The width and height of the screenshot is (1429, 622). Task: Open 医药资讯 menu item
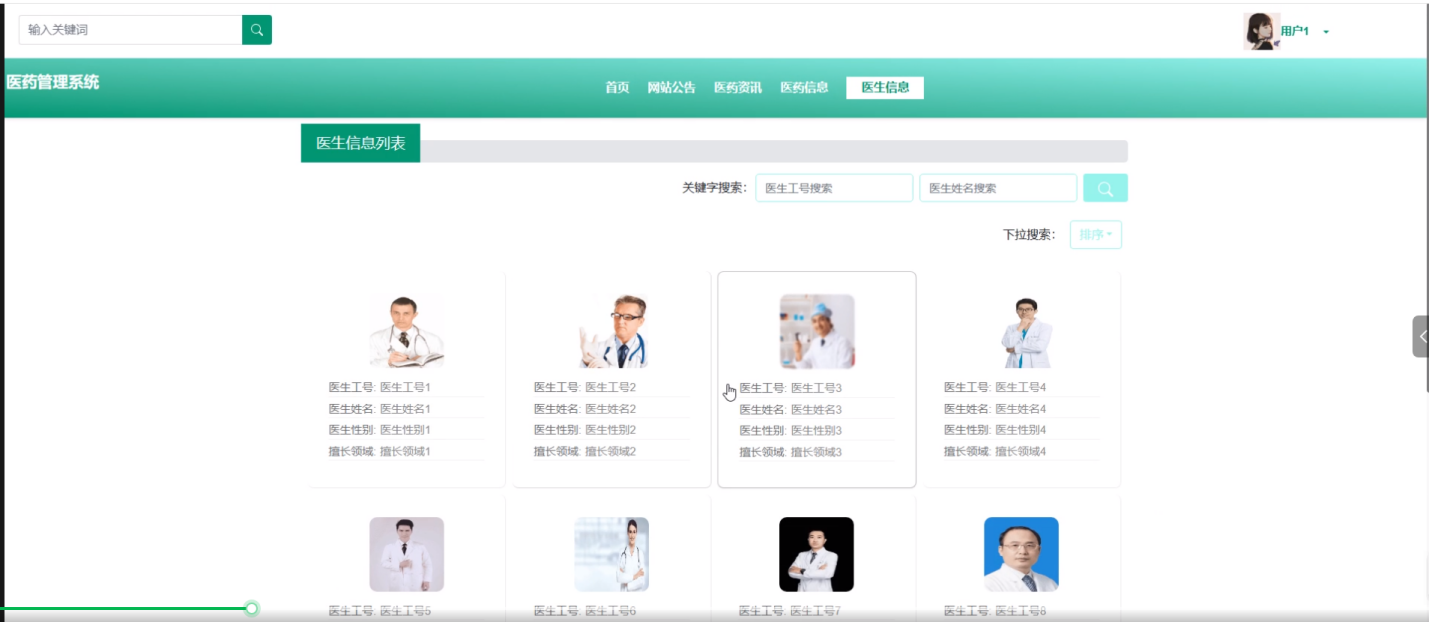pyautogui.click(x=738, y=88)
